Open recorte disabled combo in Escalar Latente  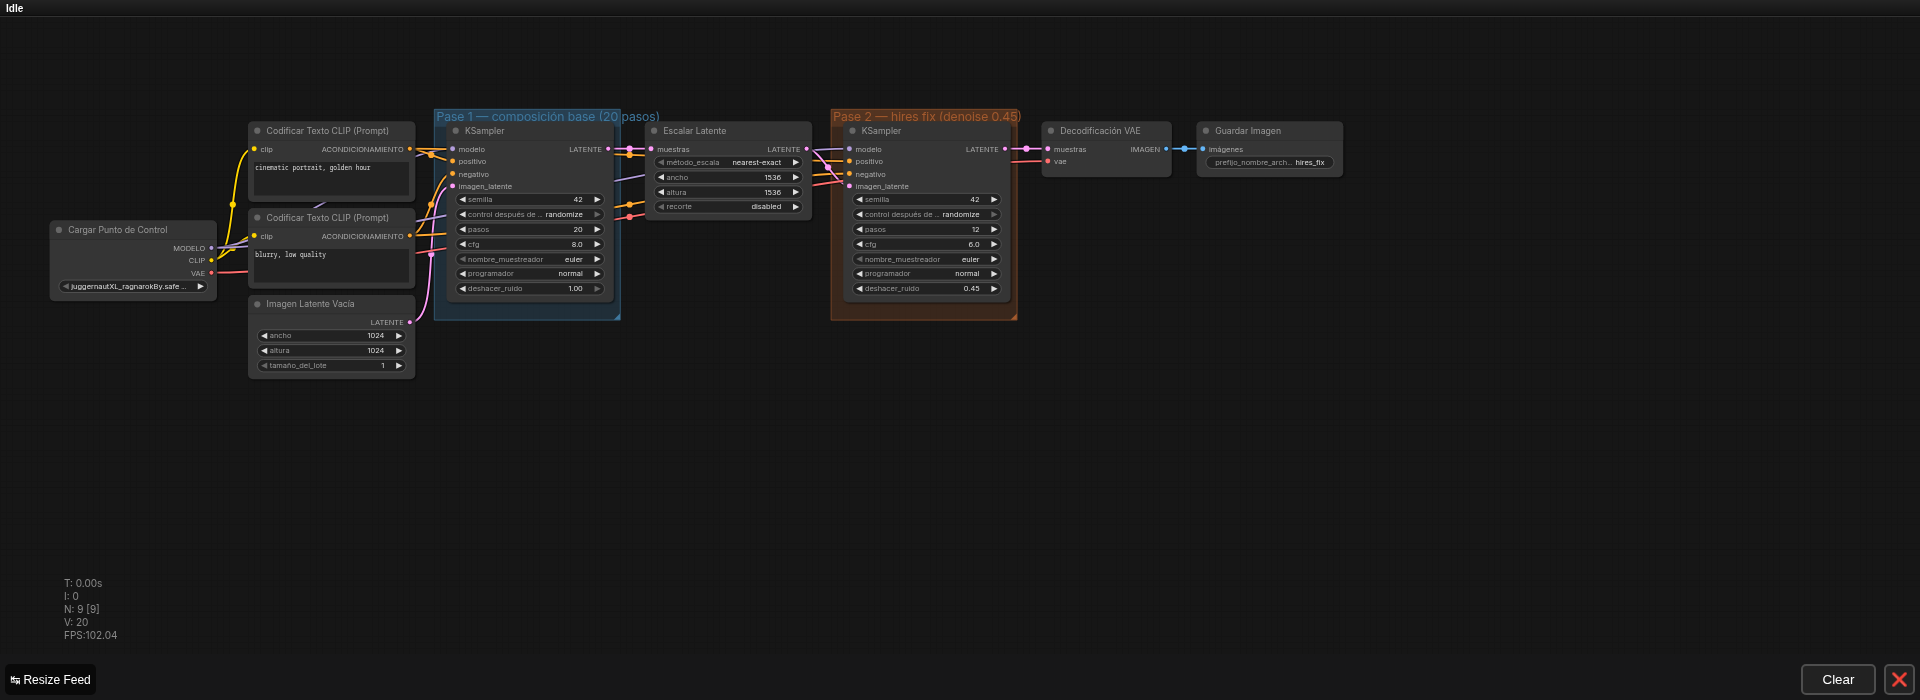point(729,207)
